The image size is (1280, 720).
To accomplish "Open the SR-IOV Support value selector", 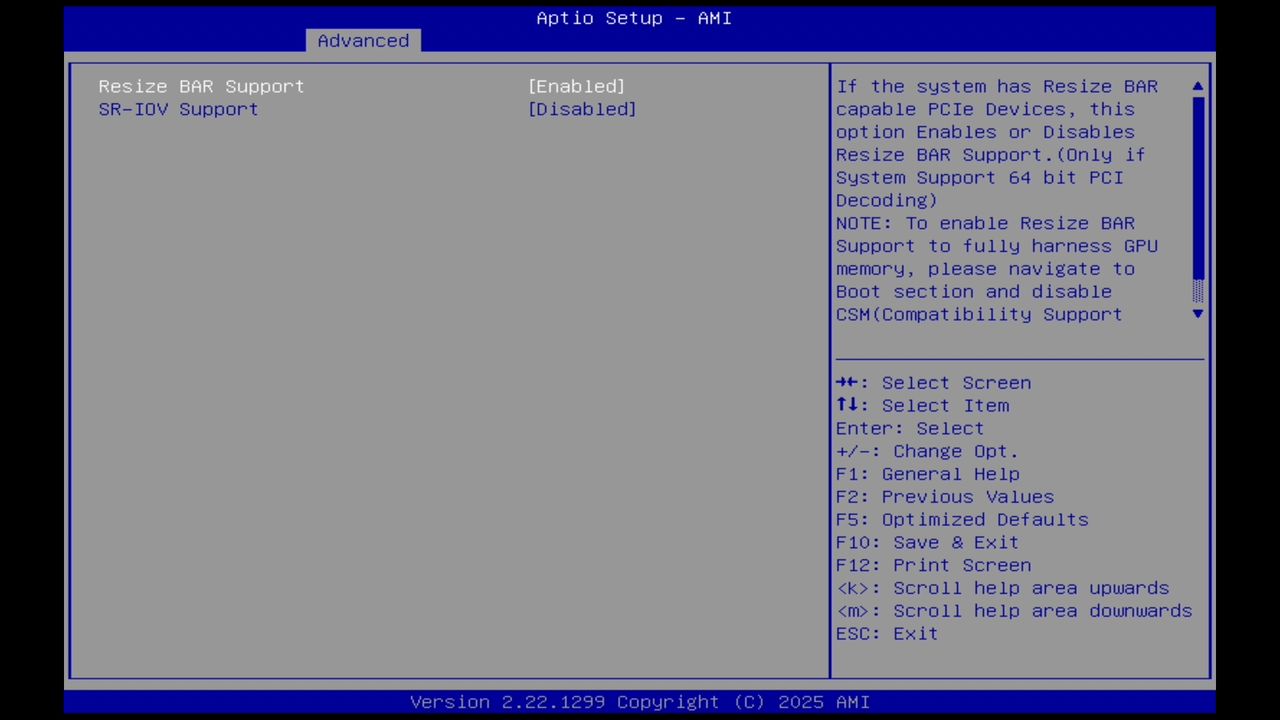I will tap(582, 109).
